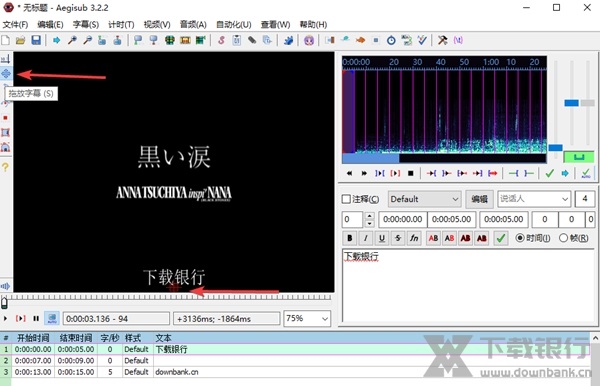
Task: Open subtitles with the folder icon
Action: pos(20,40)
